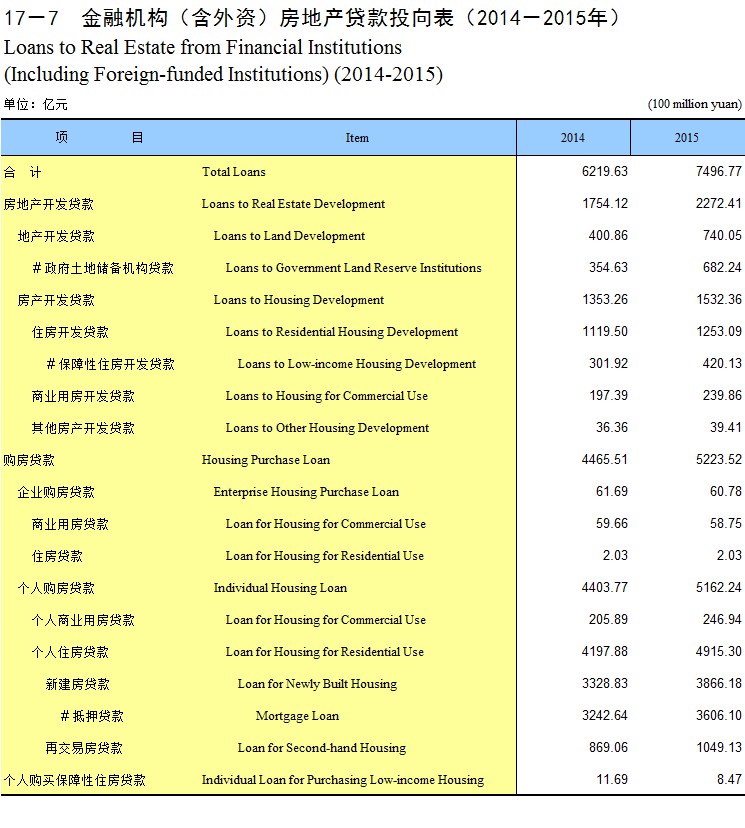Click 'Loans to Real Estate Development' label
This screenshot has width=745, height=828.
point(293,204)
